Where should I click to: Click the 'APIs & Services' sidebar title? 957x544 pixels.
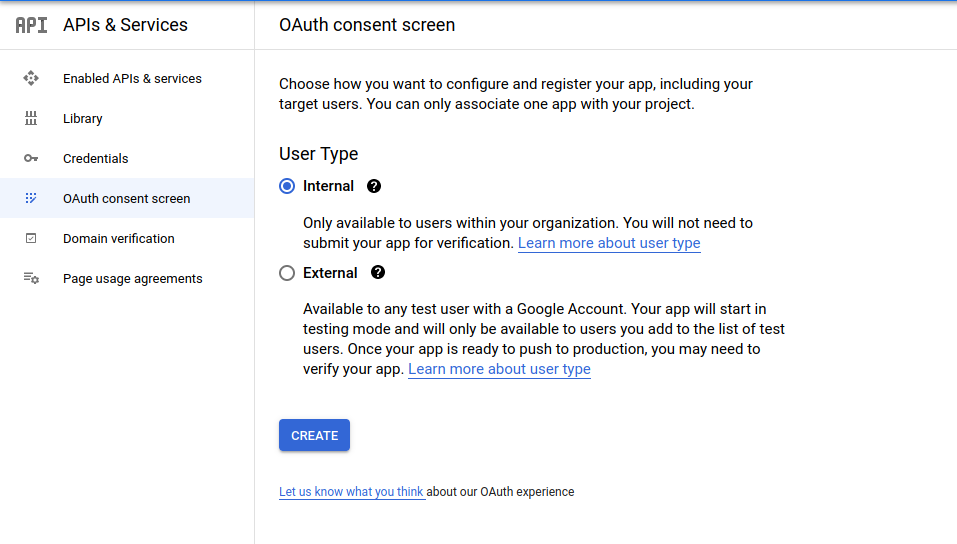125,25
